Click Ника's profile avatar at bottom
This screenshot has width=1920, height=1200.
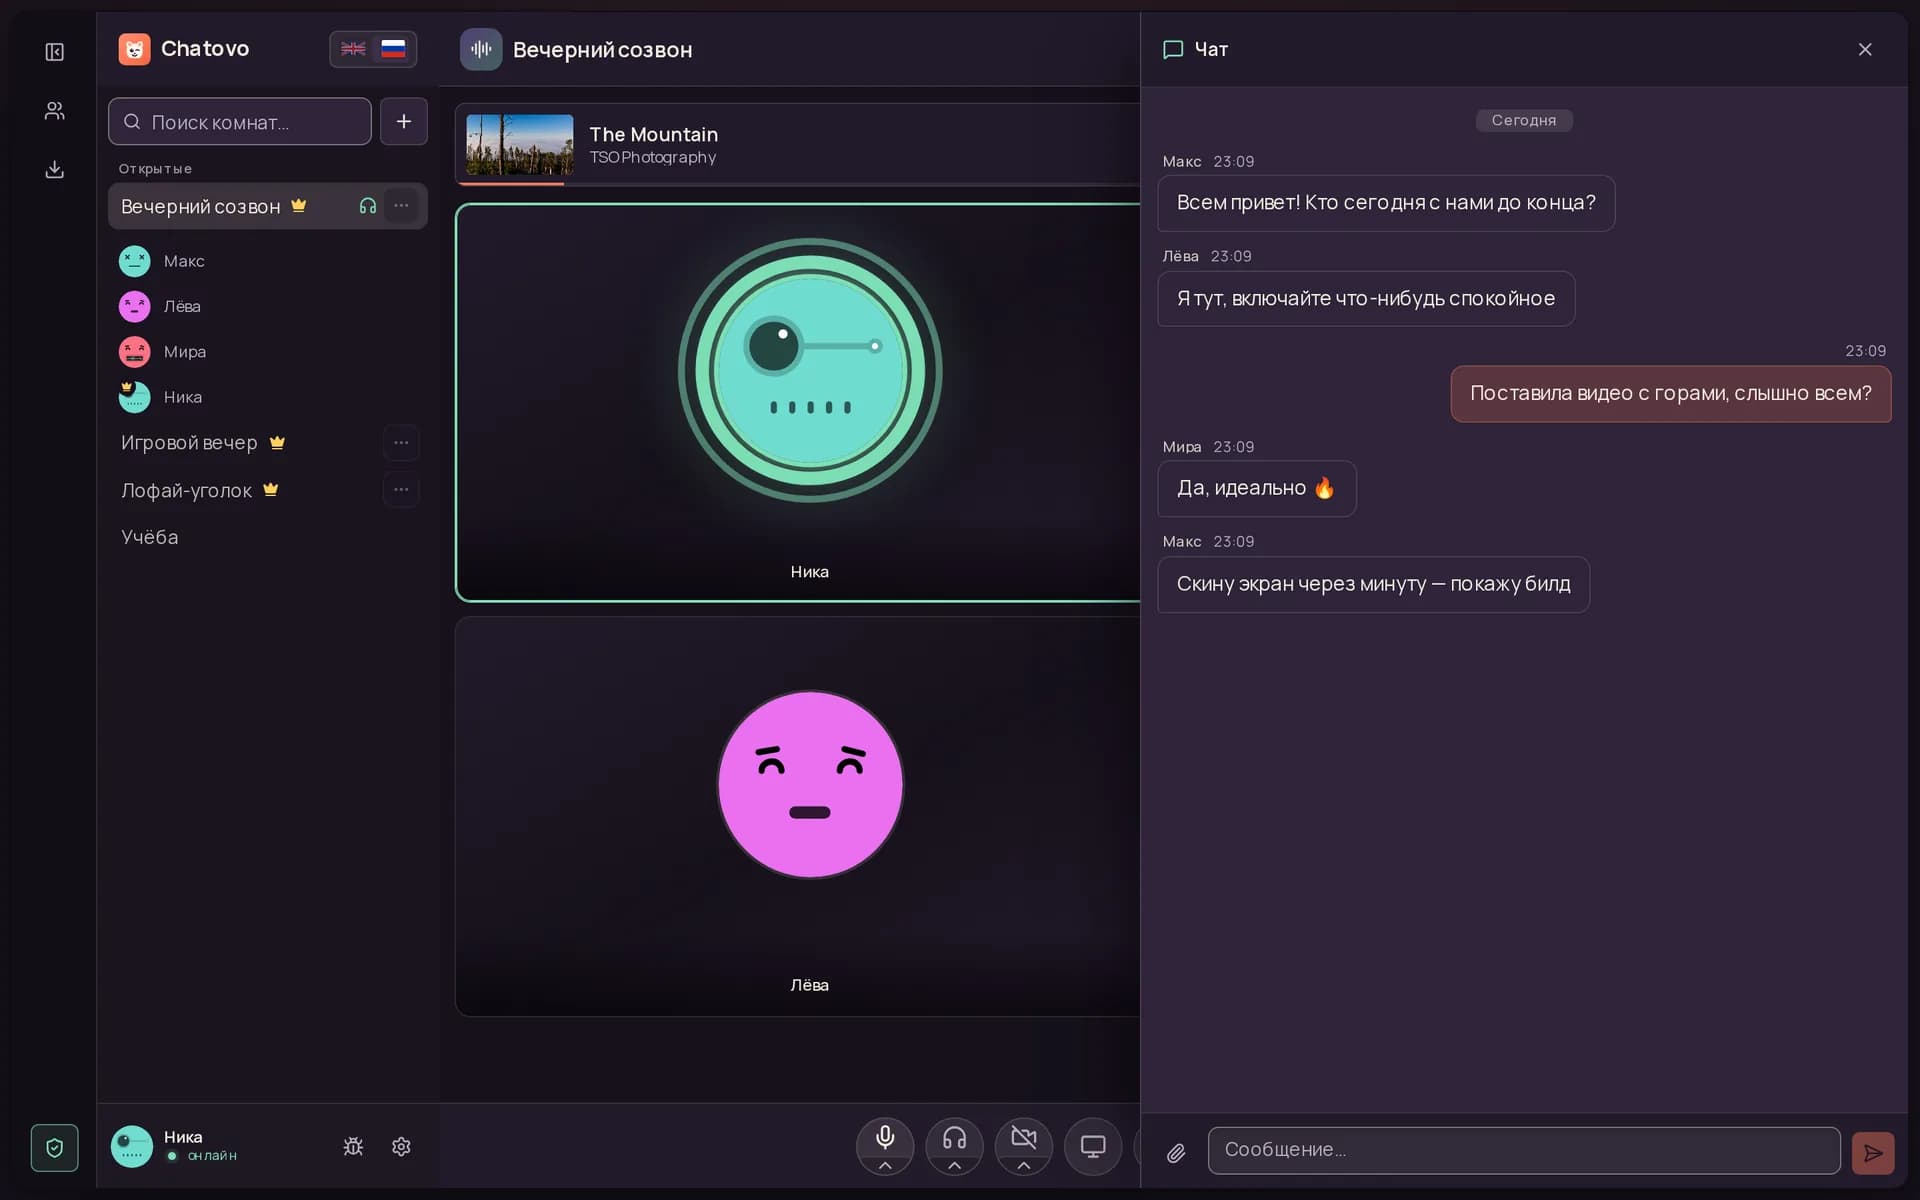pos(132,1146)
